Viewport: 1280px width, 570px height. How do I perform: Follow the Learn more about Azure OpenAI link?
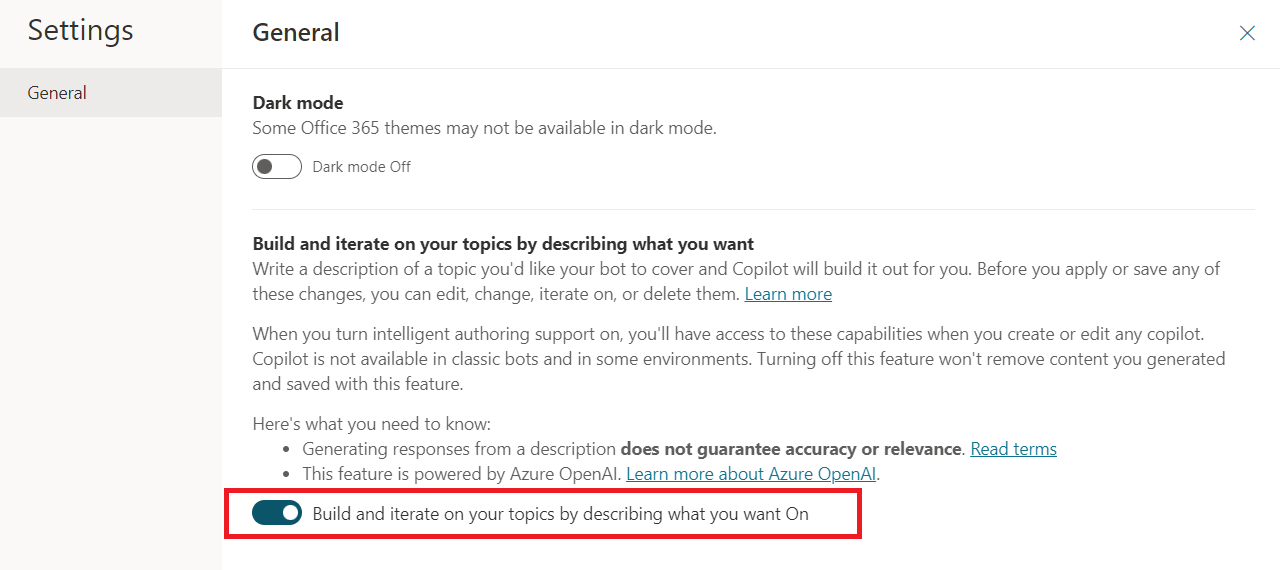tap(752, 474)
